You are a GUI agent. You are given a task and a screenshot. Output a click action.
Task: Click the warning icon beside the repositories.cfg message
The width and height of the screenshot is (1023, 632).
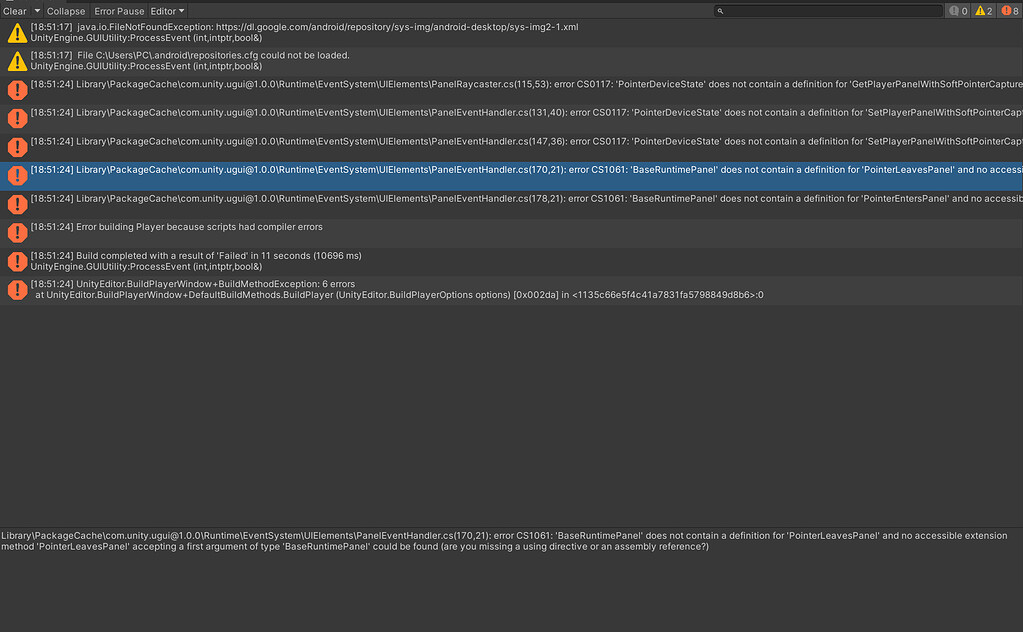click(15, 61)
